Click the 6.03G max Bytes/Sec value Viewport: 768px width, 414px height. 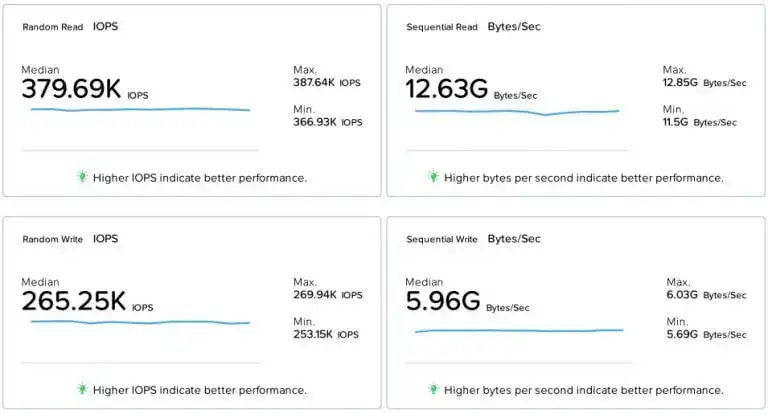tap(680, 295)
